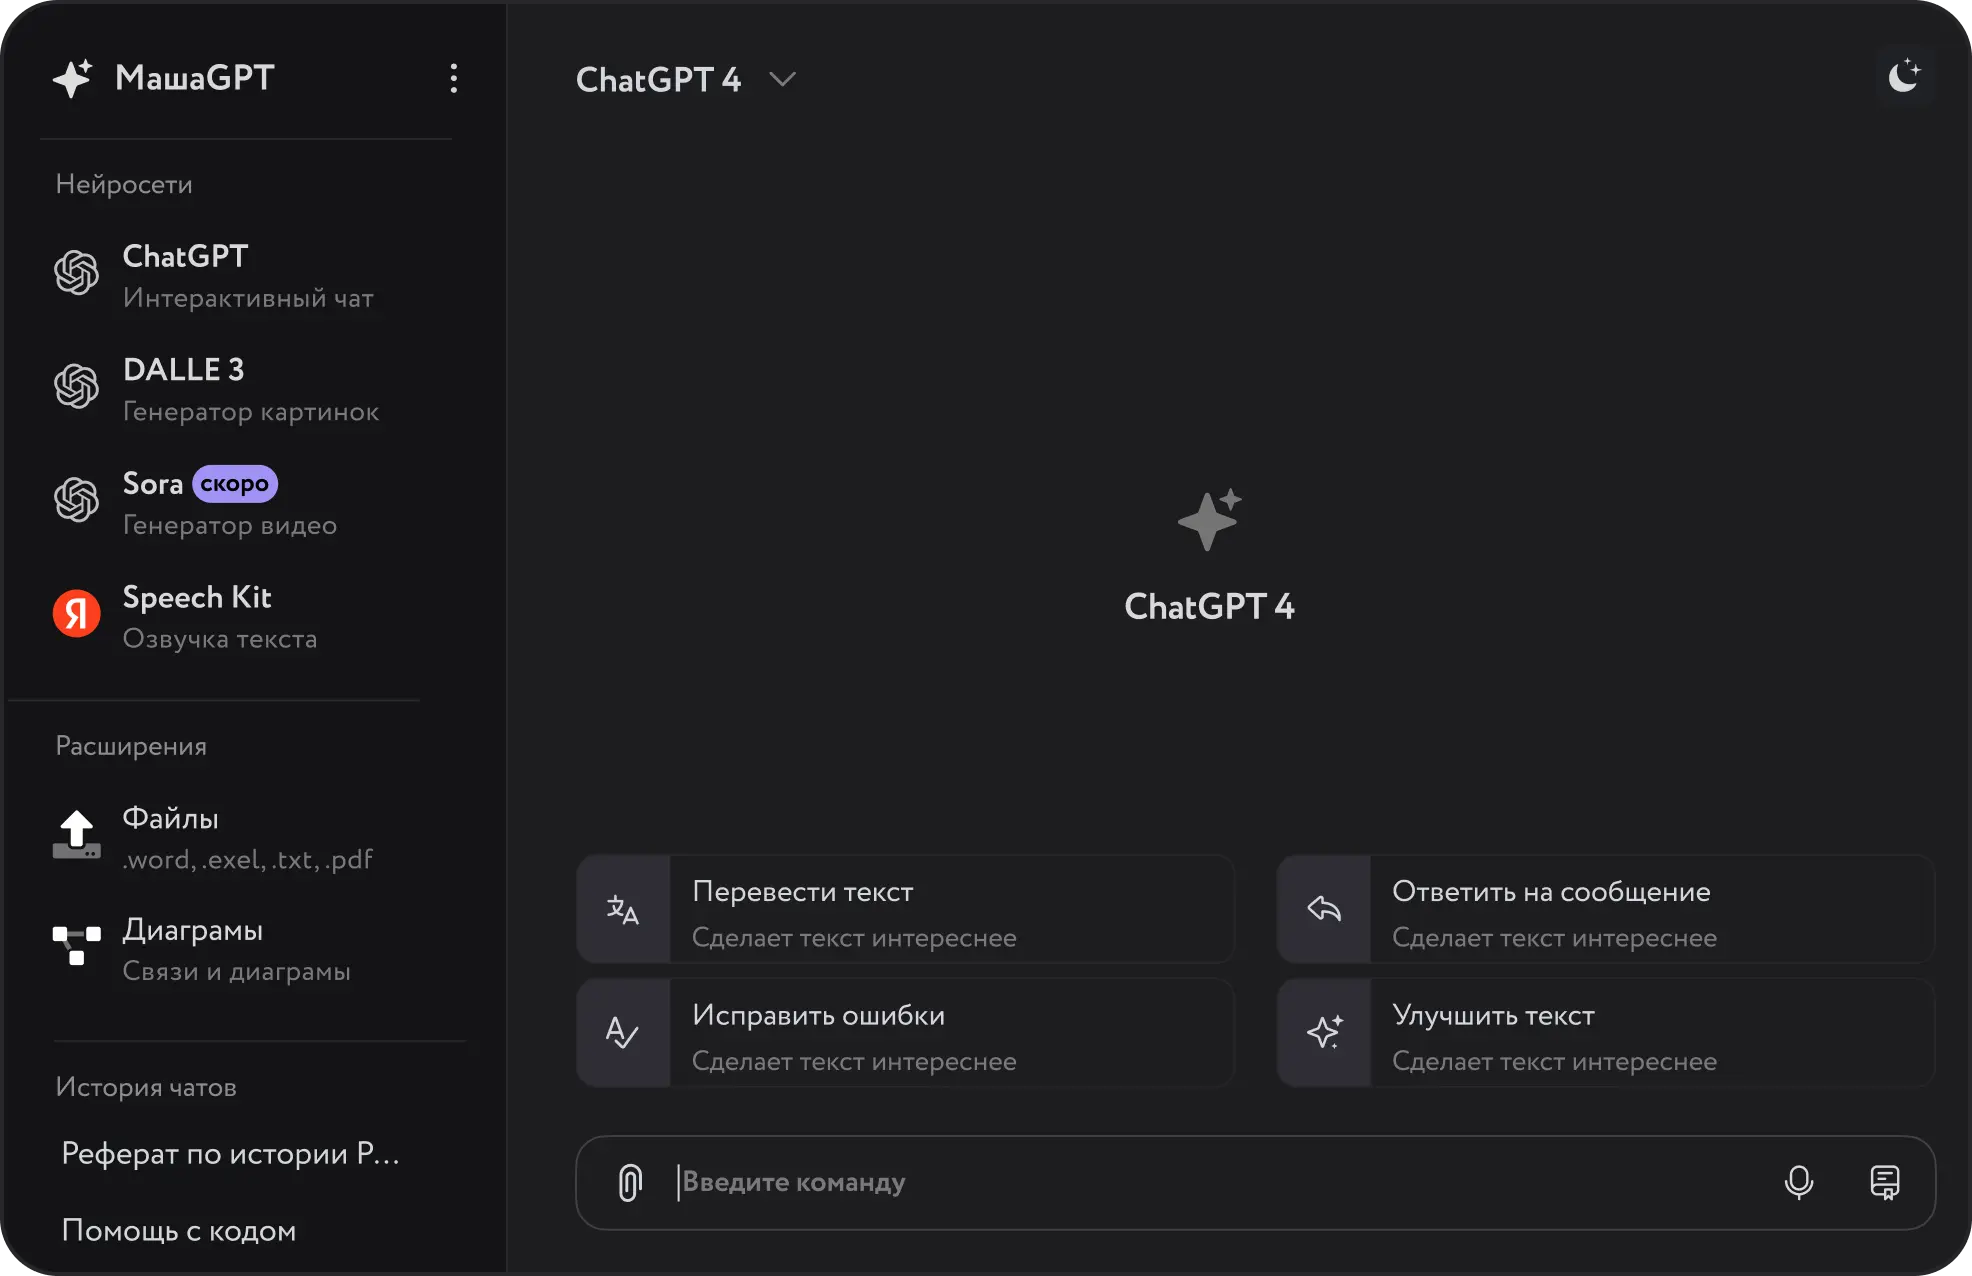Image resolution: width=1972 pixels, height=1276 pixels.
Task: Choose the Улучшить текст suggestion card
Action: [x=1606, y=1033]
